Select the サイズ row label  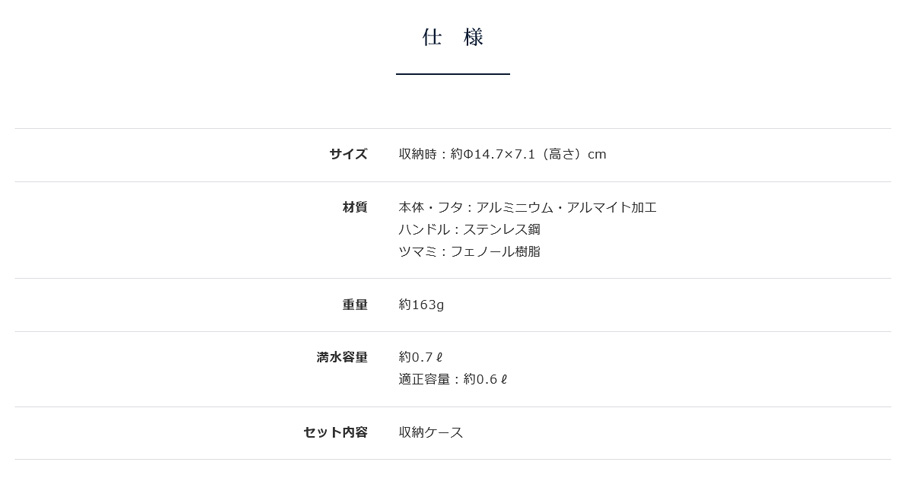tap(348, 154)
